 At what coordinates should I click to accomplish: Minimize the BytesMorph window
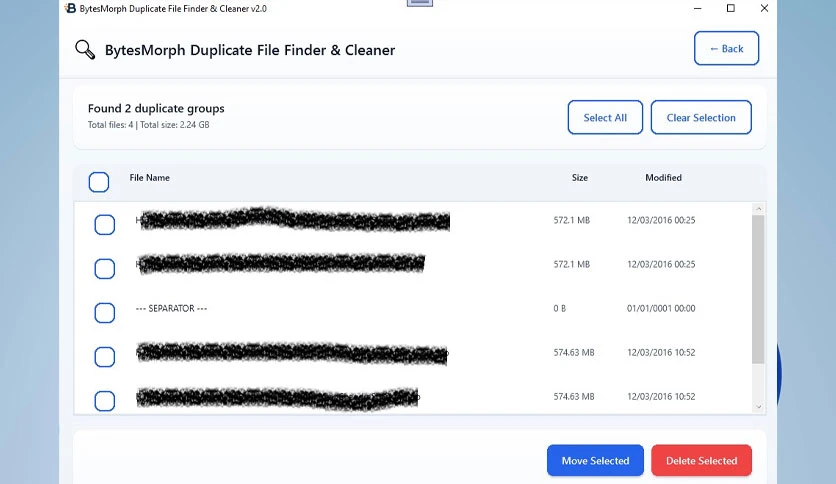(x=697, y=9)
